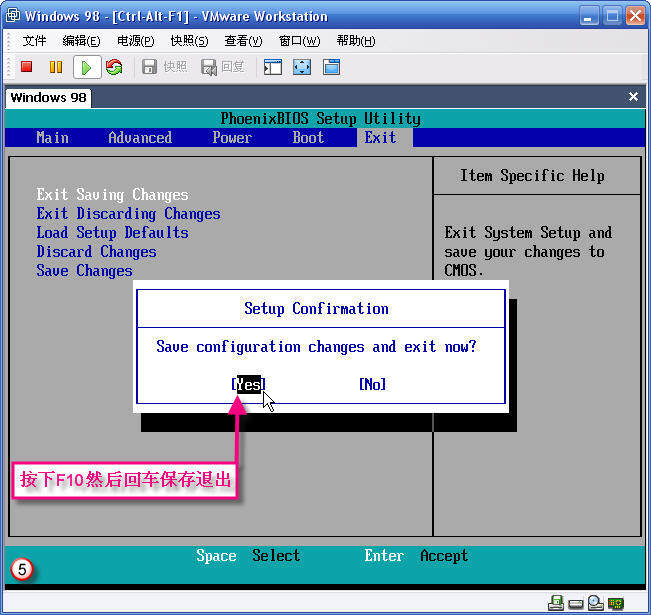Click the VMware window title bar icon
Image resolution: width=651 pixels, height=615 pixels.
[x=12, y=15]
